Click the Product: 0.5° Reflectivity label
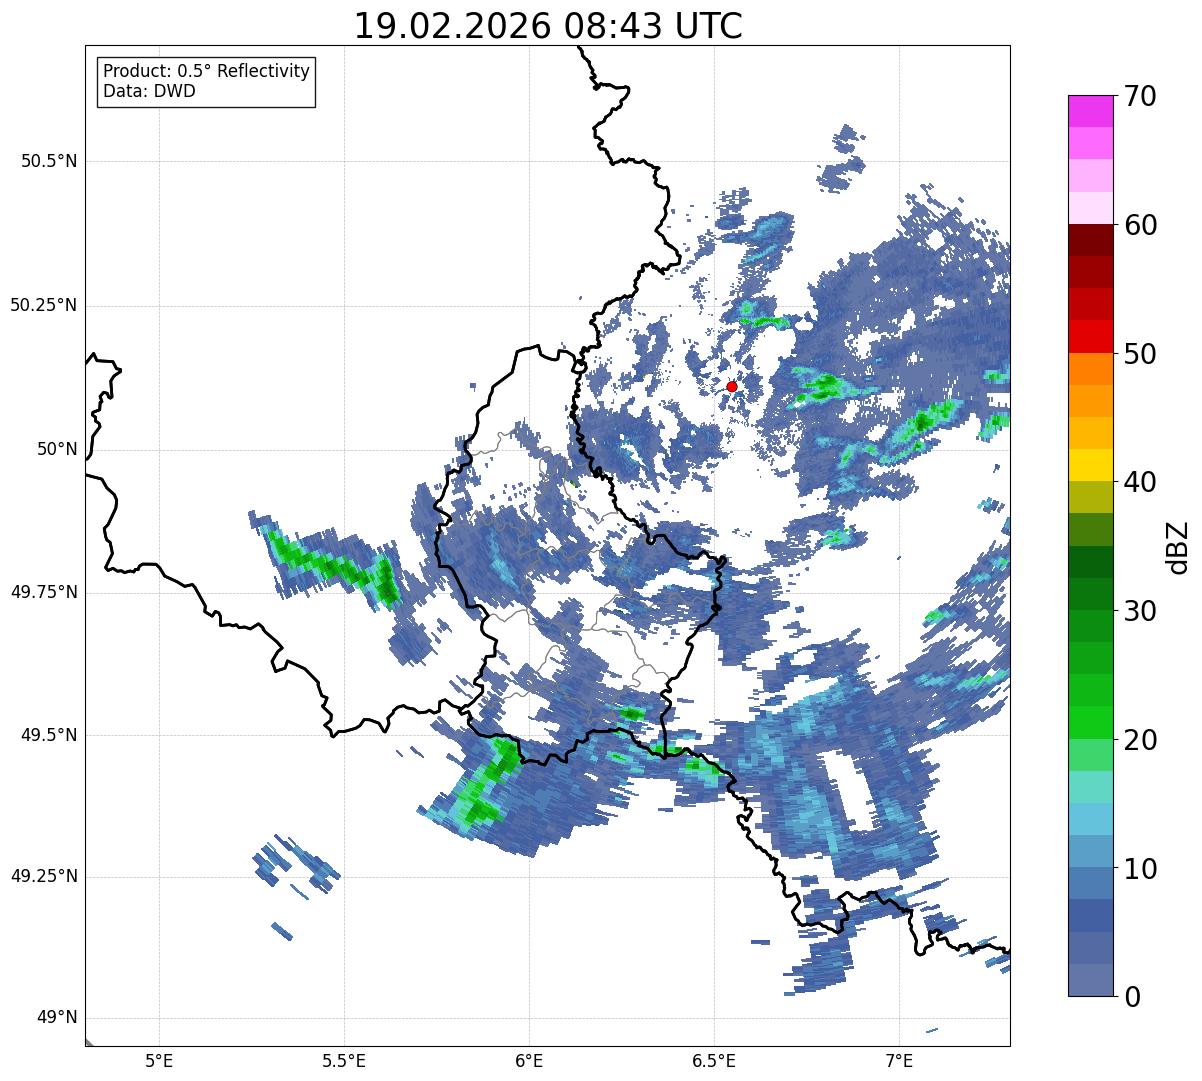This screenshot has height=1081, width=1202. point(206,72)
